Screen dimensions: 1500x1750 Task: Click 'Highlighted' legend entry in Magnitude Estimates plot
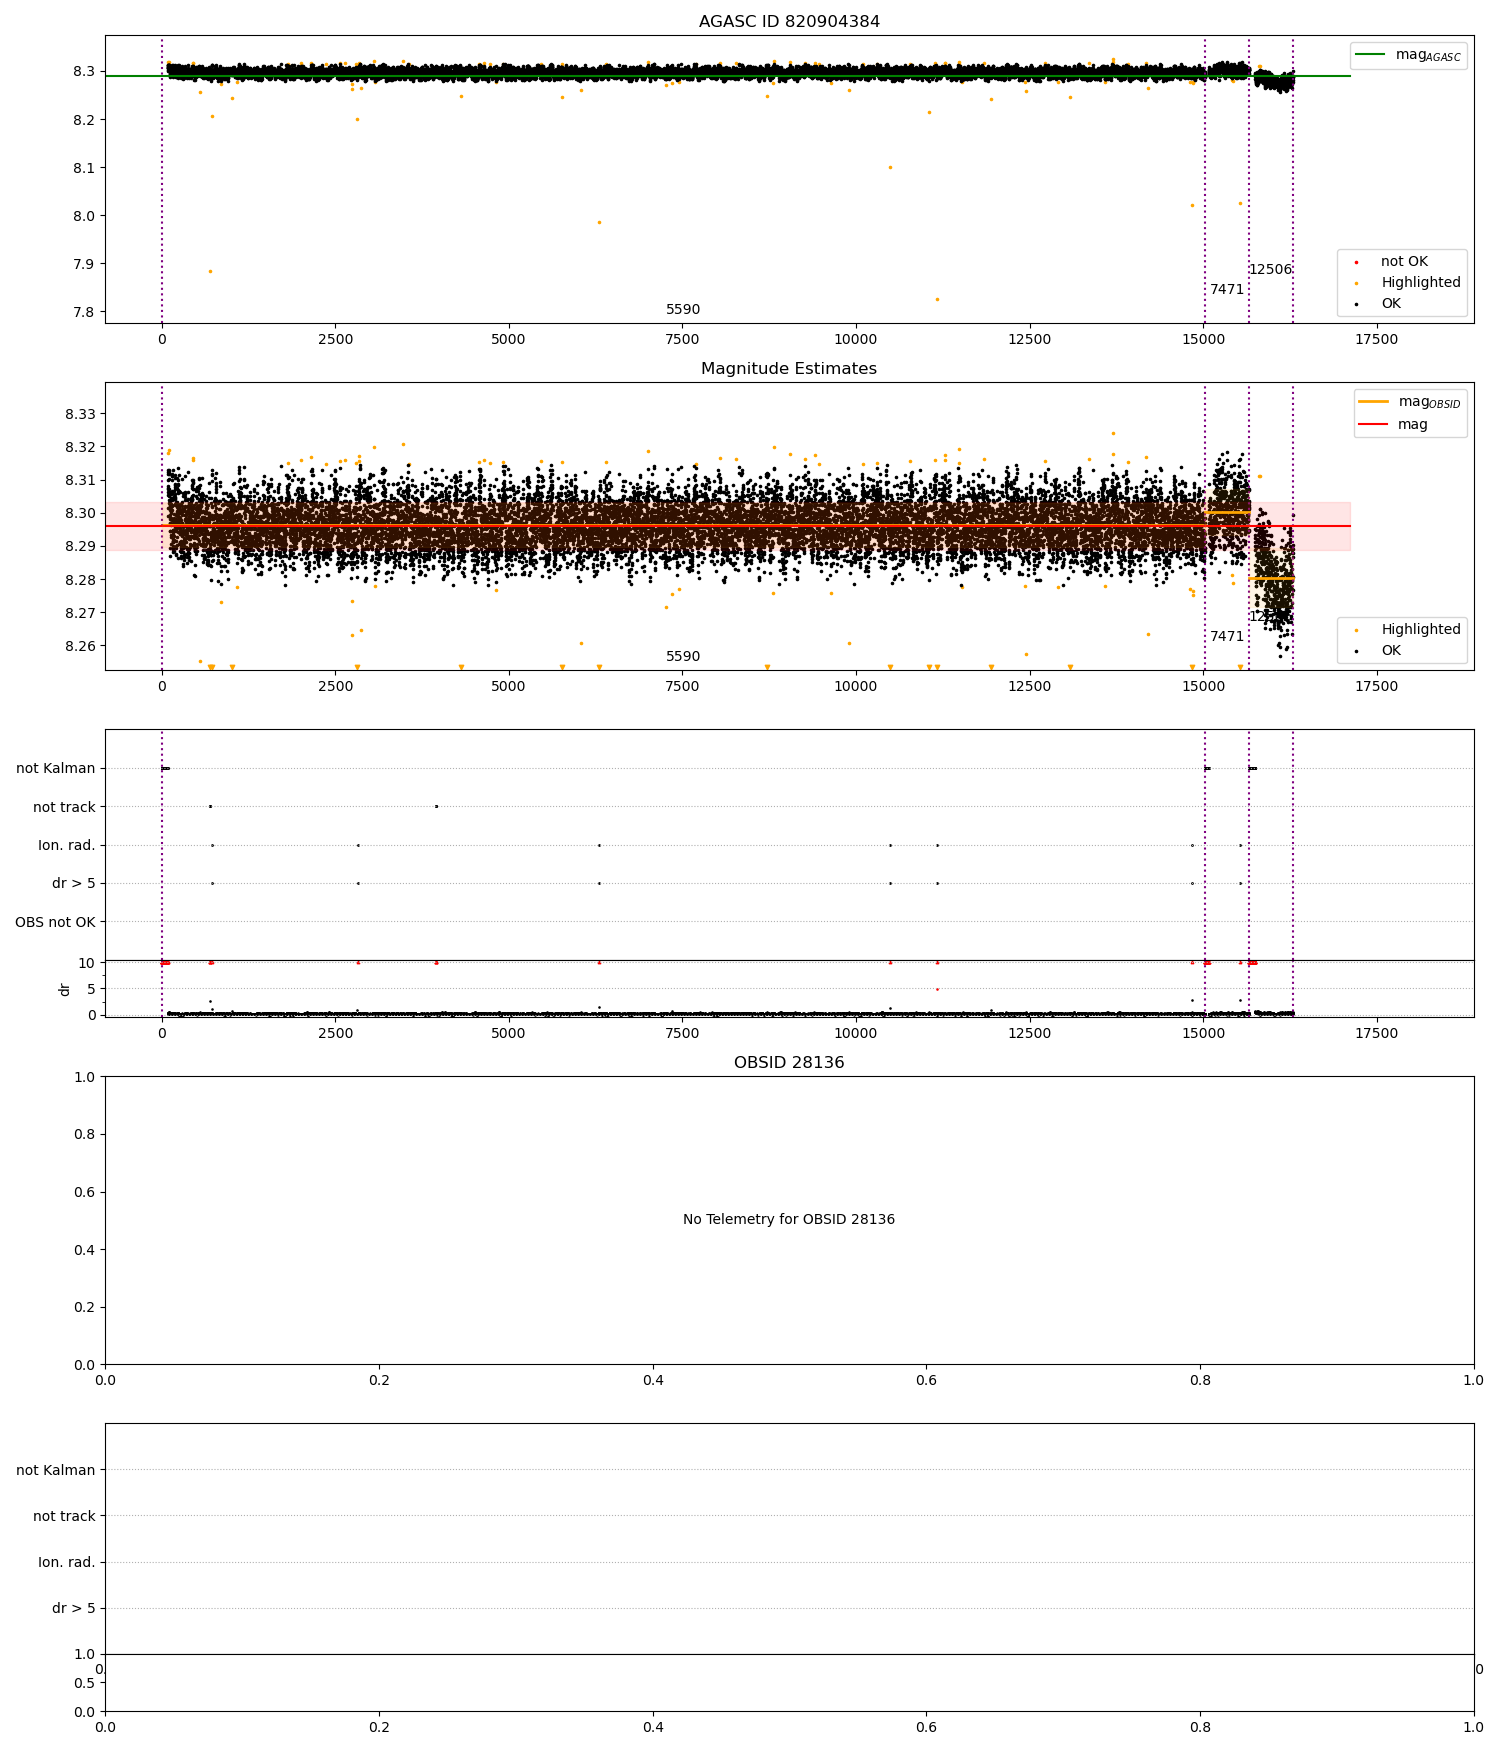(1421, 630)
